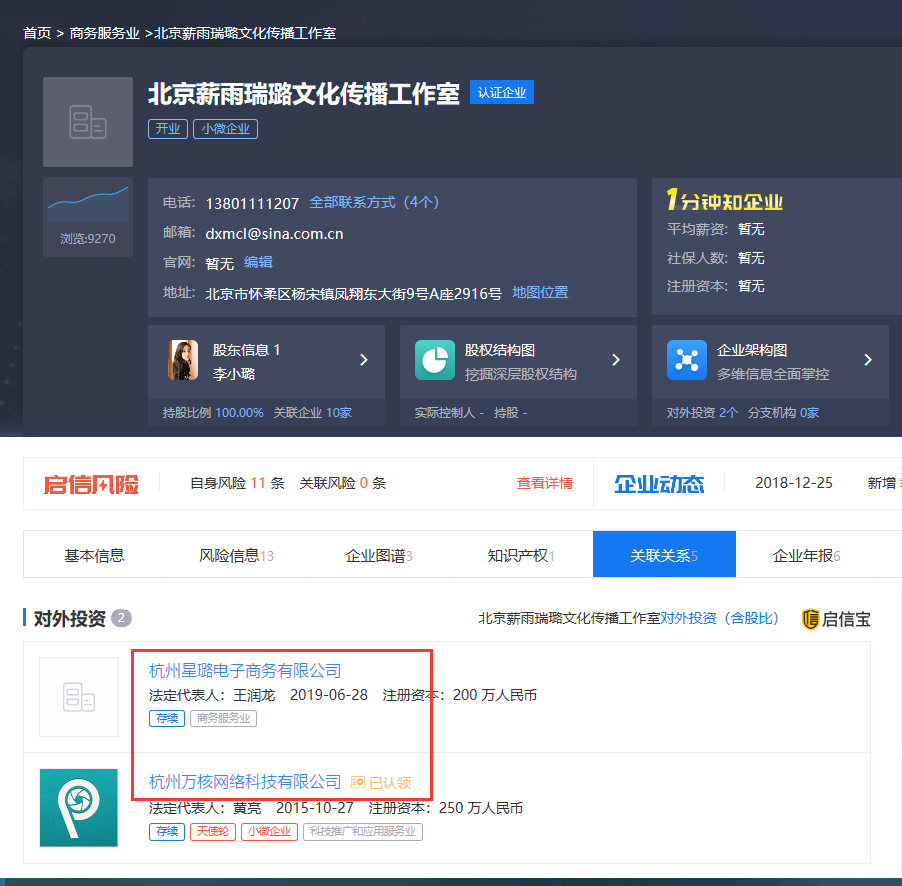Open 杭州星璐电子商务有限公司 link
This screenshot has width=902, height=886.
(x=245, y=671)
